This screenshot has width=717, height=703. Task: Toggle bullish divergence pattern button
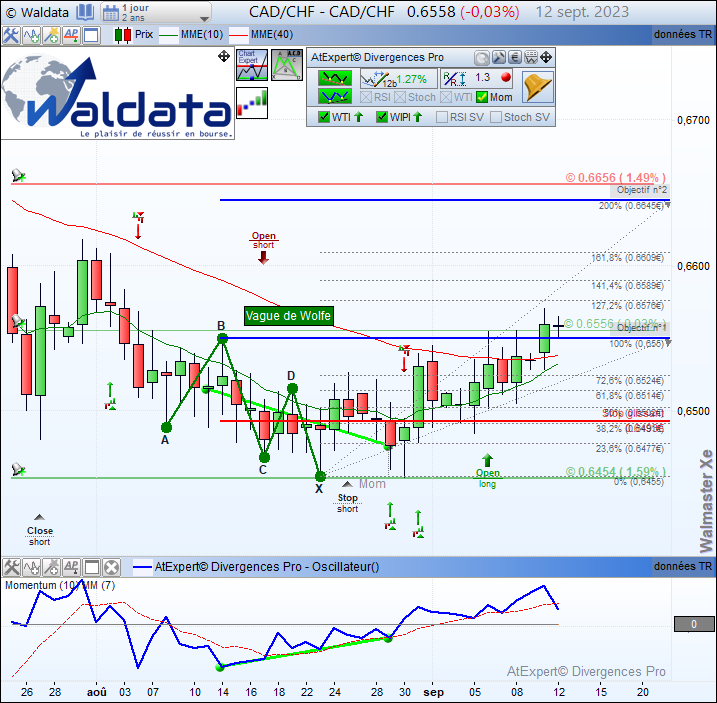[x=335, y=96]
